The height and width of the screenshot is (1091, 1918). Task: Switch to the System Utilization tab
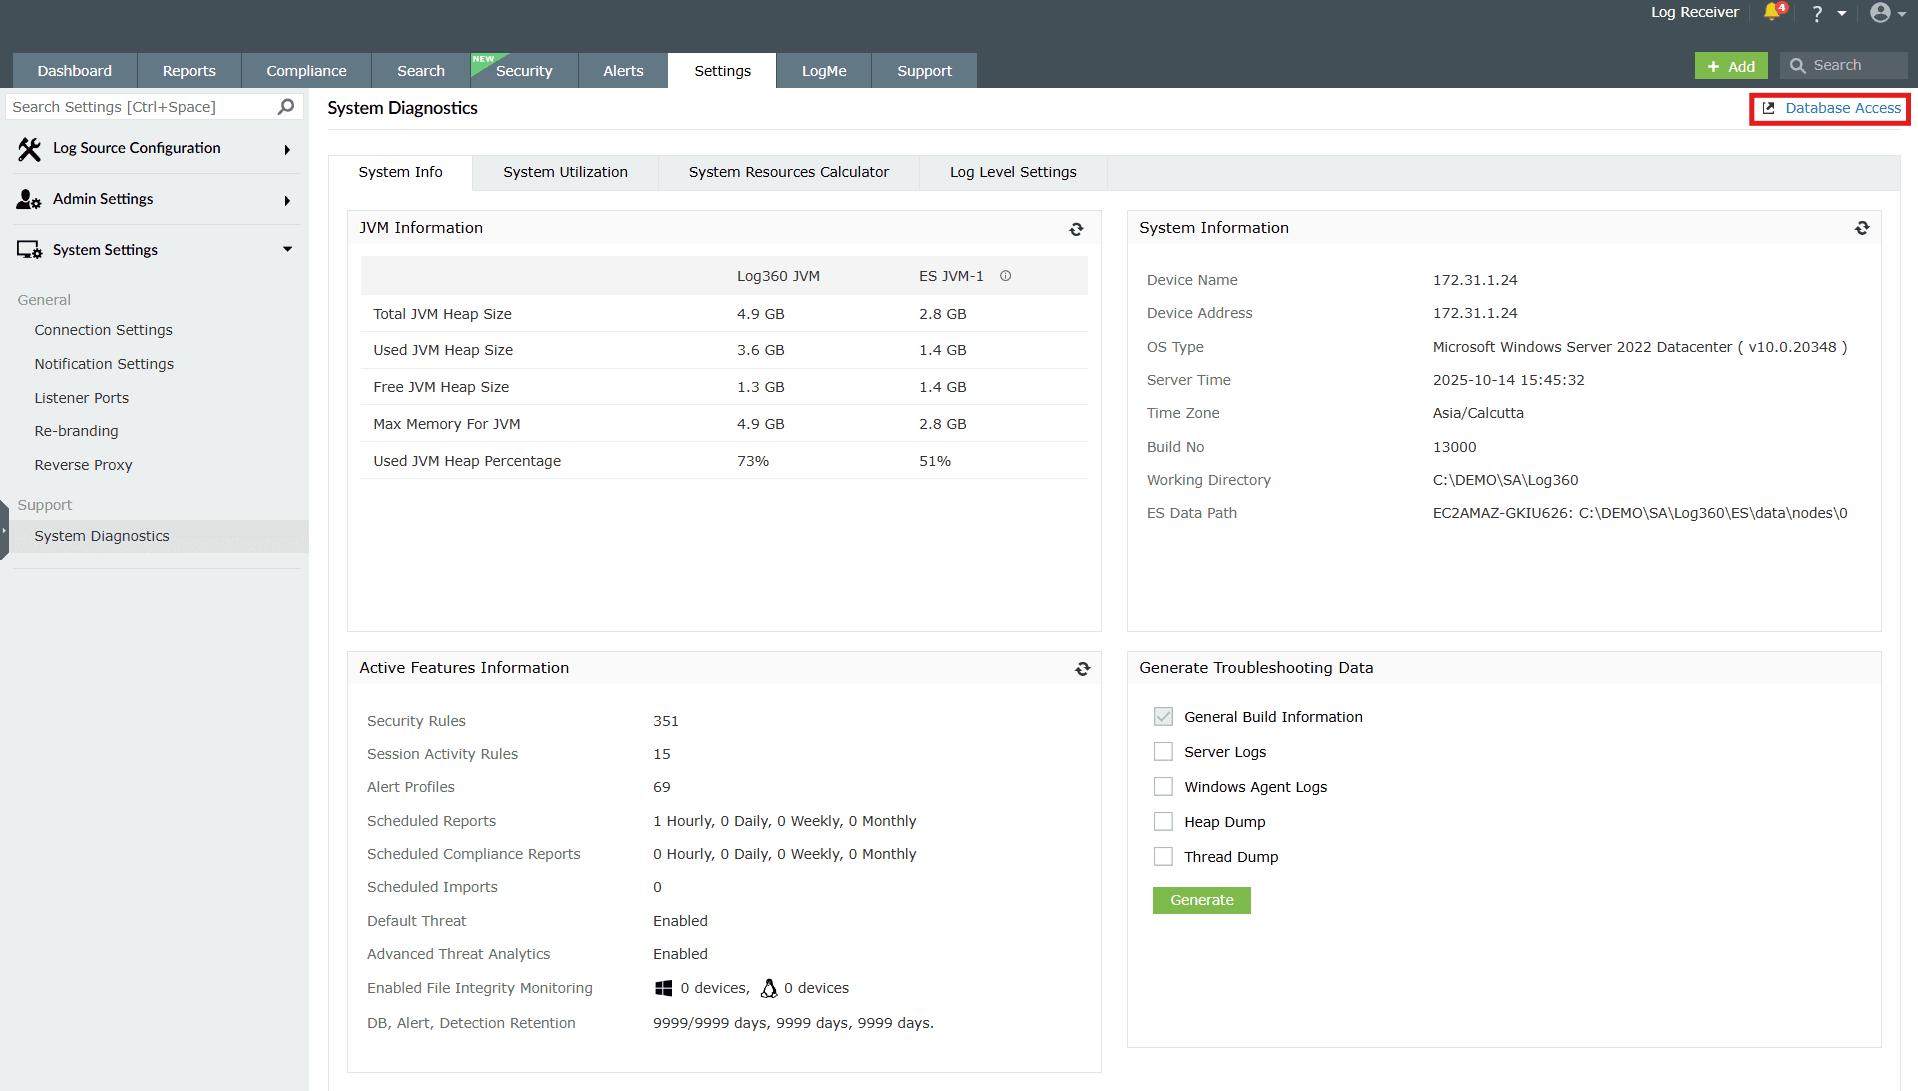point(565,172)
